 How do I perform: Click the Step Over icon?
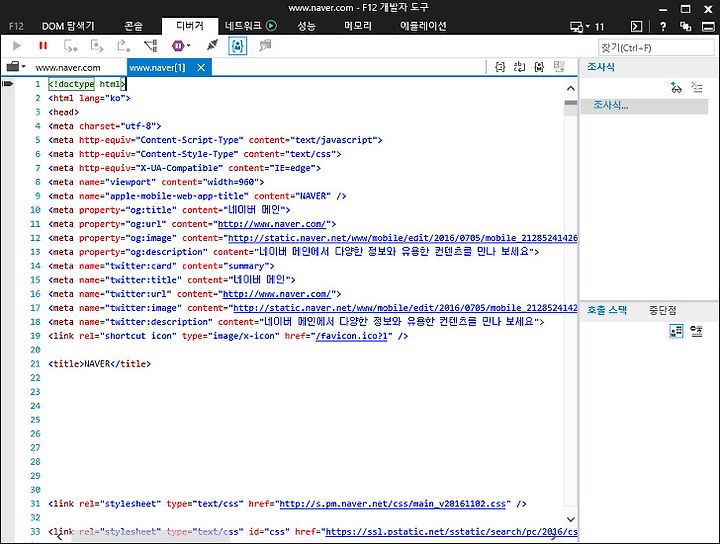(97, 45)
